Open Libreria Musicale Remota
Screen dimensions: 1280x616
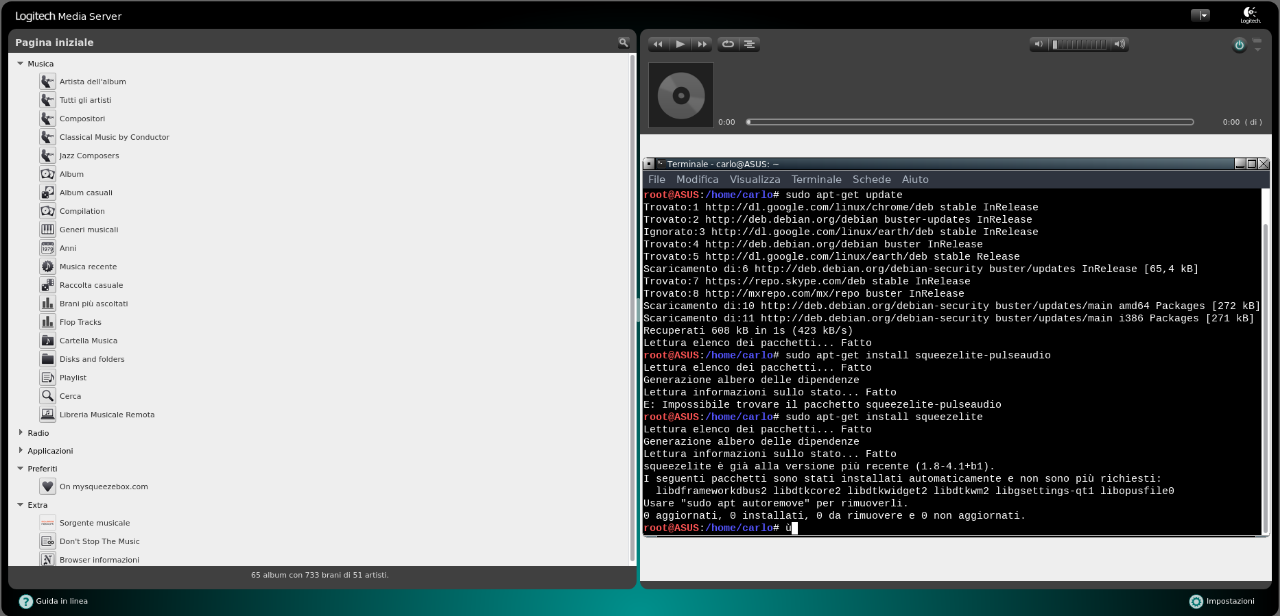(107, 414)
